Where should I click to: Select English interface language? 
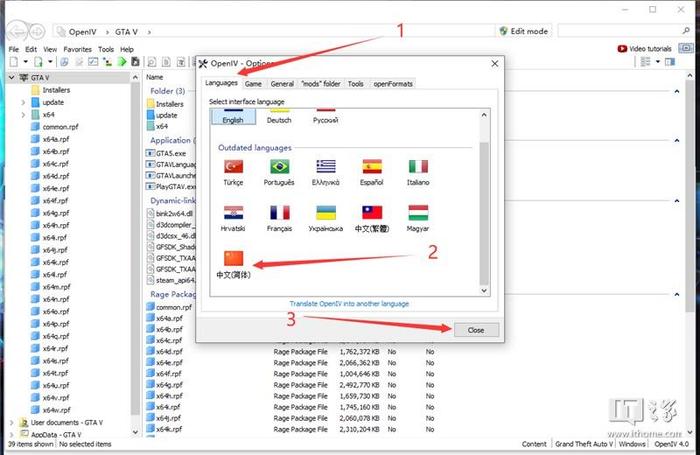[x=233, y=117]
